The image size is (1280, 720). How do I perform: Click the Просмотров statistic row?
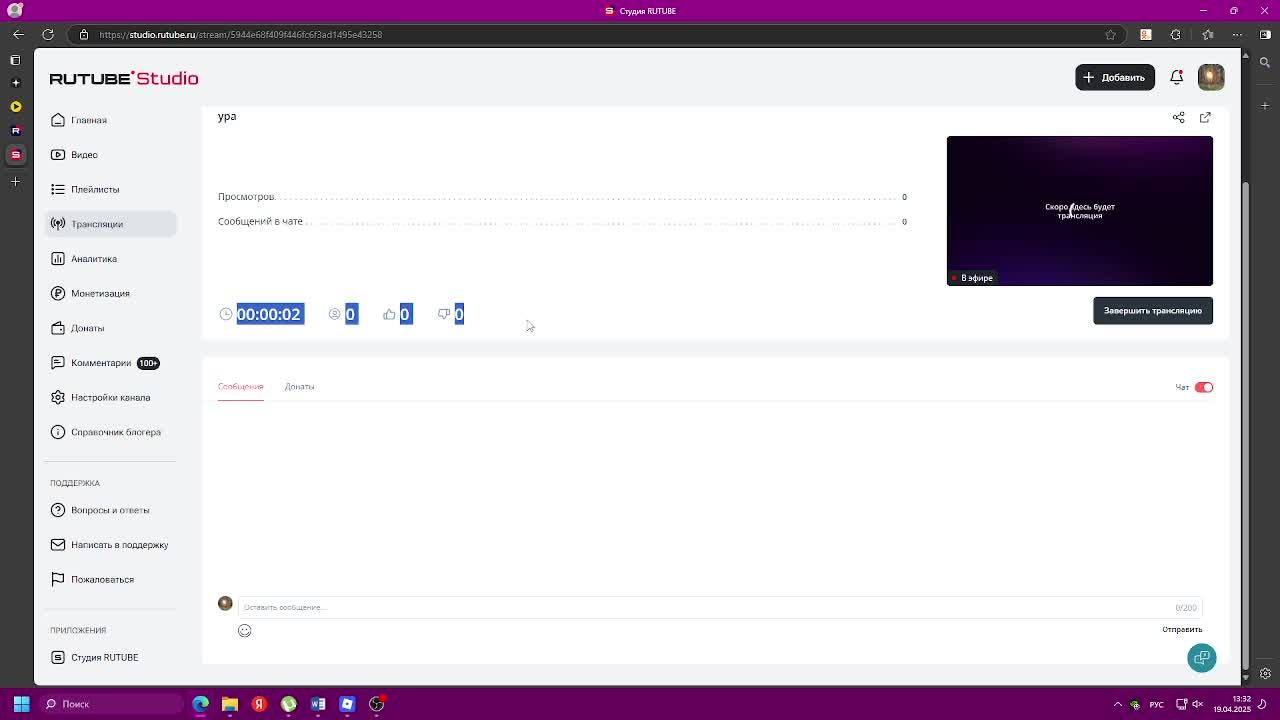point(562,197)
